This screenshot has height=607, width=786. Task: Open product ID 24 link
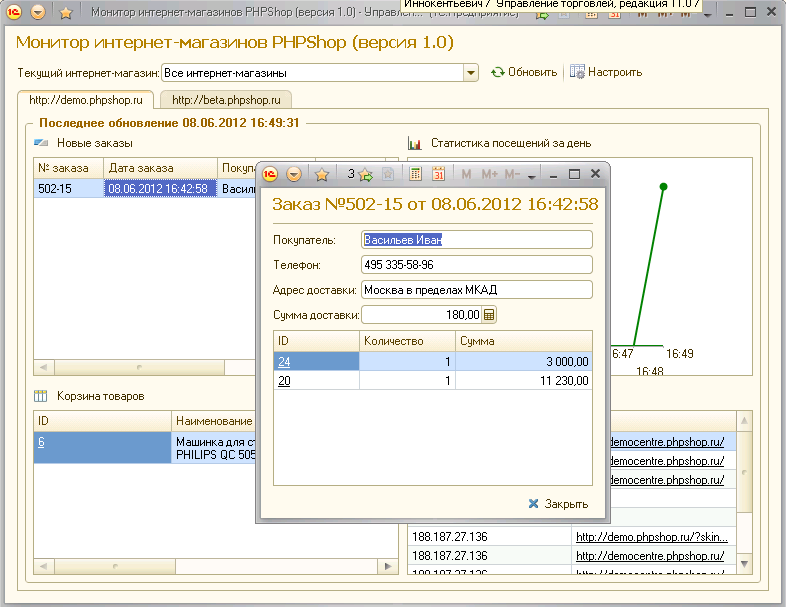pos(284,361)
